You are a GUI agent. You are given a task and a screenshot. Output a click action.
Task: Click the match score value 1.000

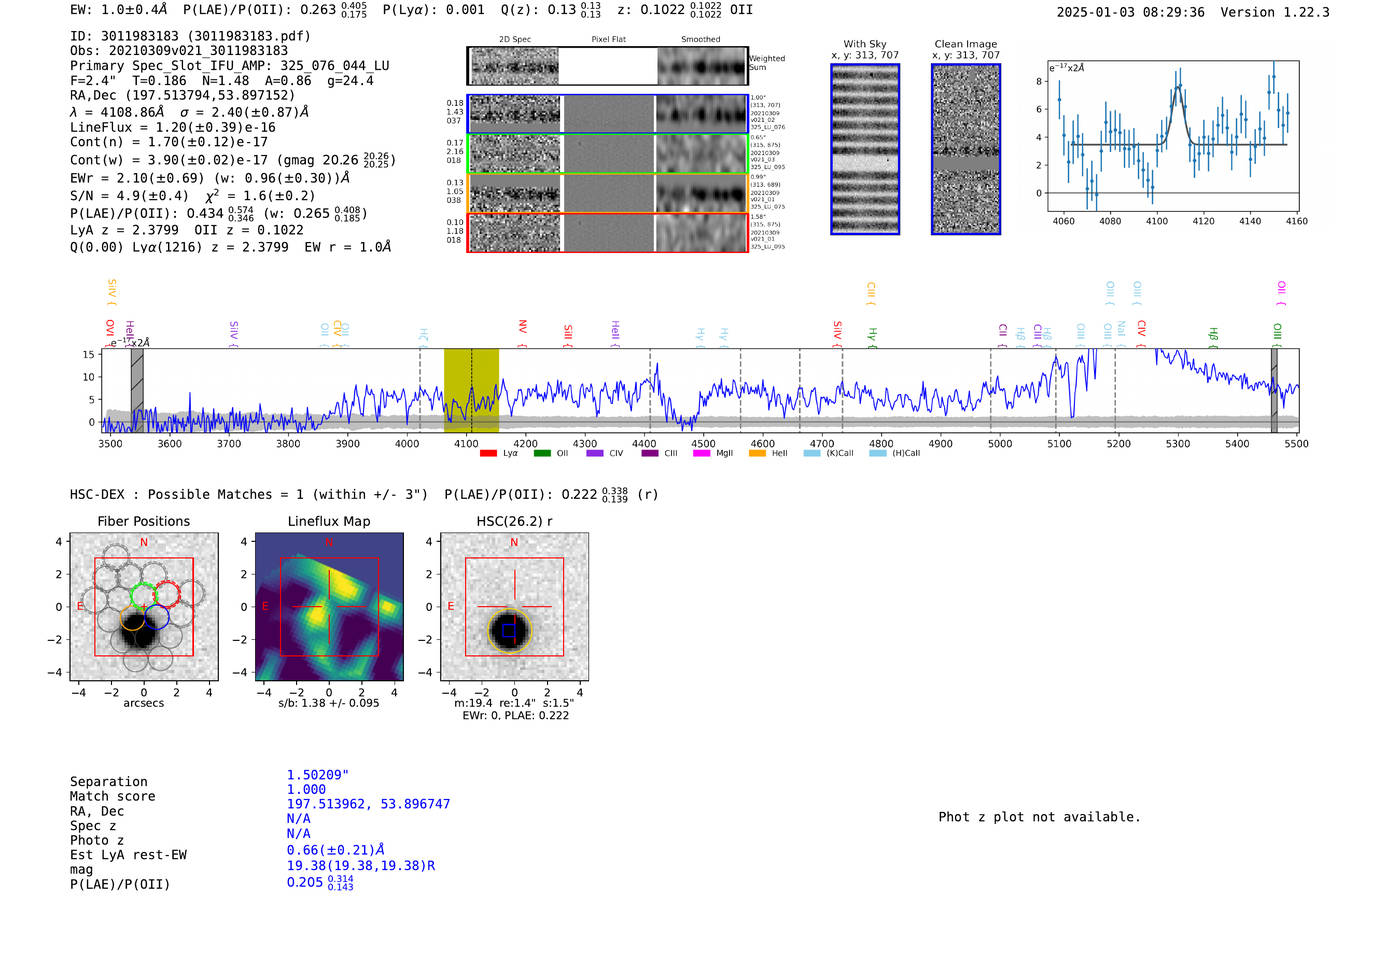coord(306,789)
